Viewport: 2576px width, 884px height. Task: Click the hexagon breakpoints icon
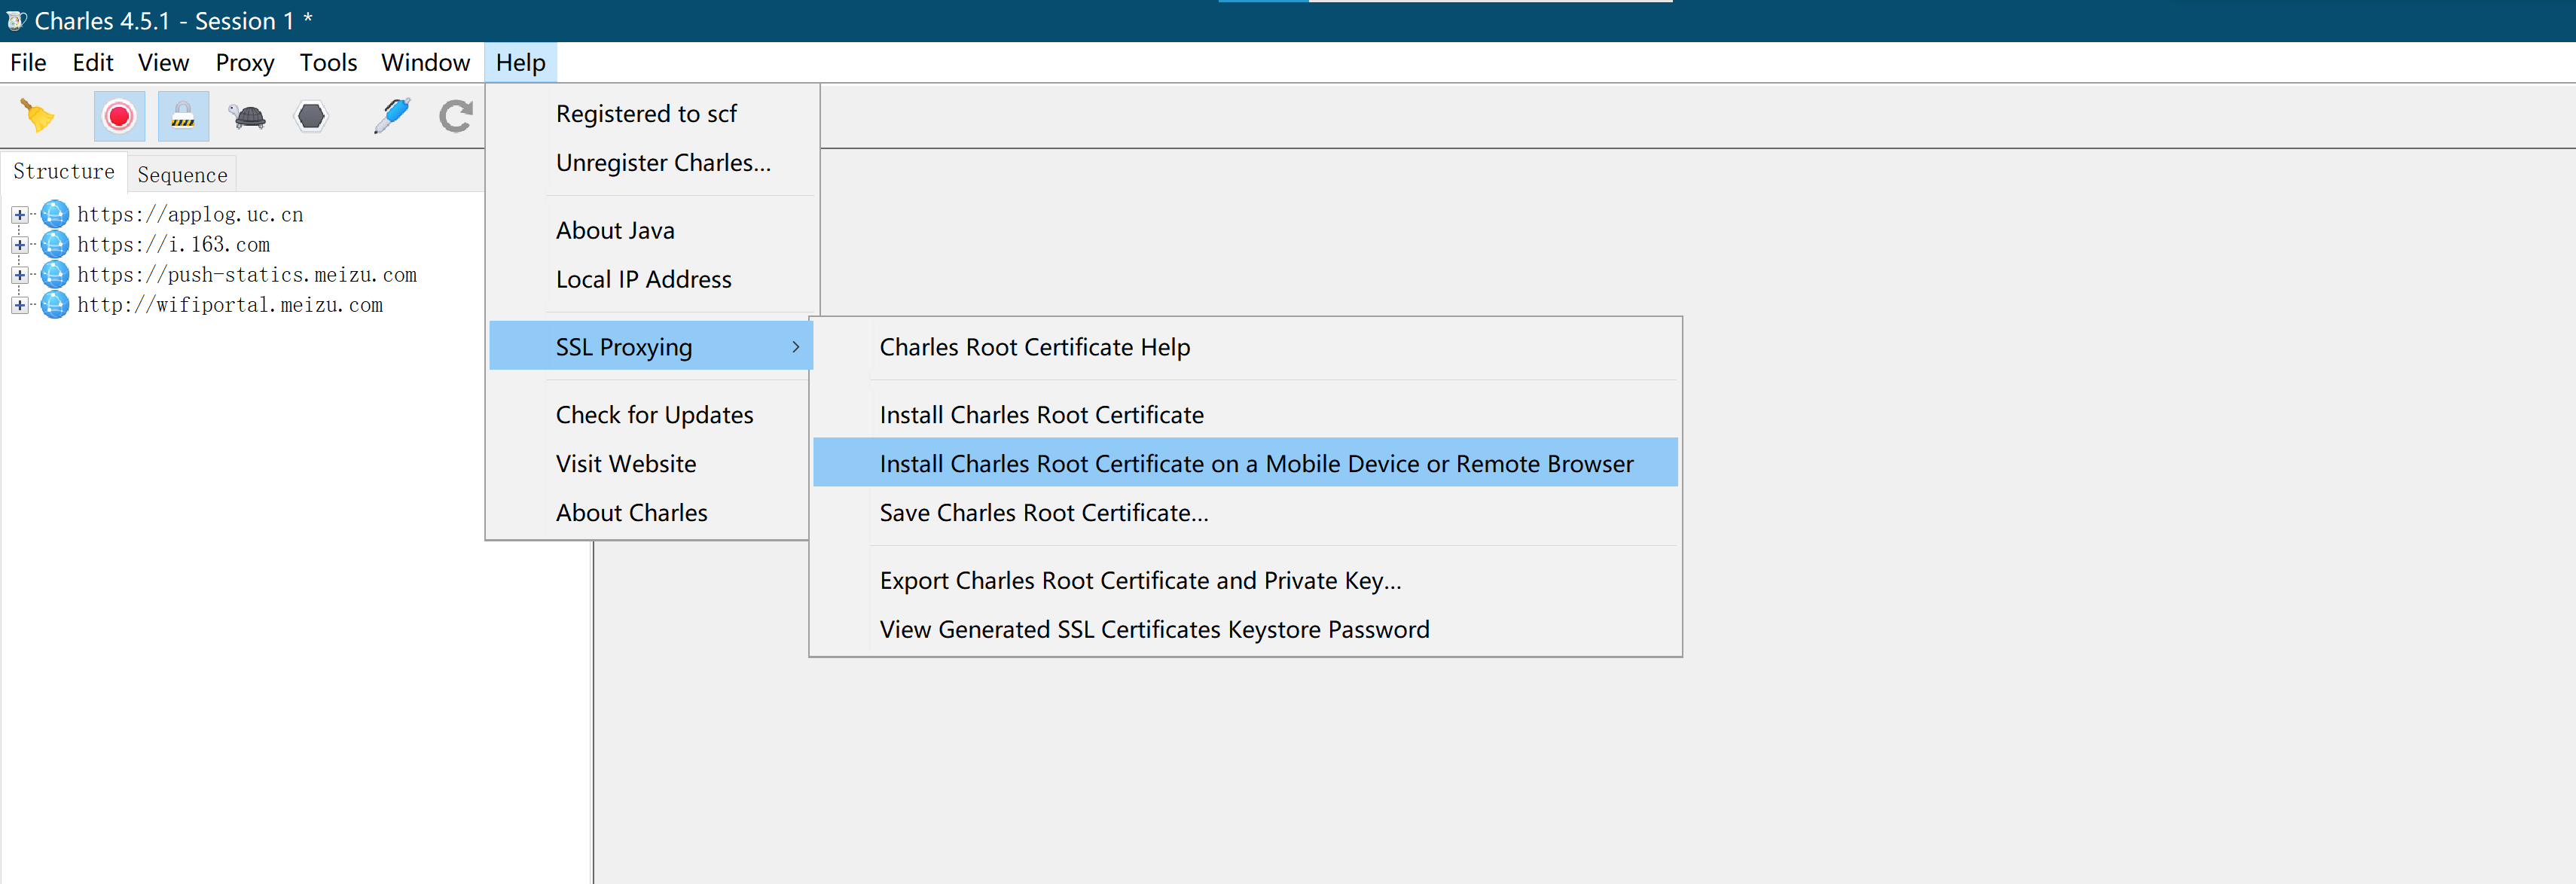point(311,117)
